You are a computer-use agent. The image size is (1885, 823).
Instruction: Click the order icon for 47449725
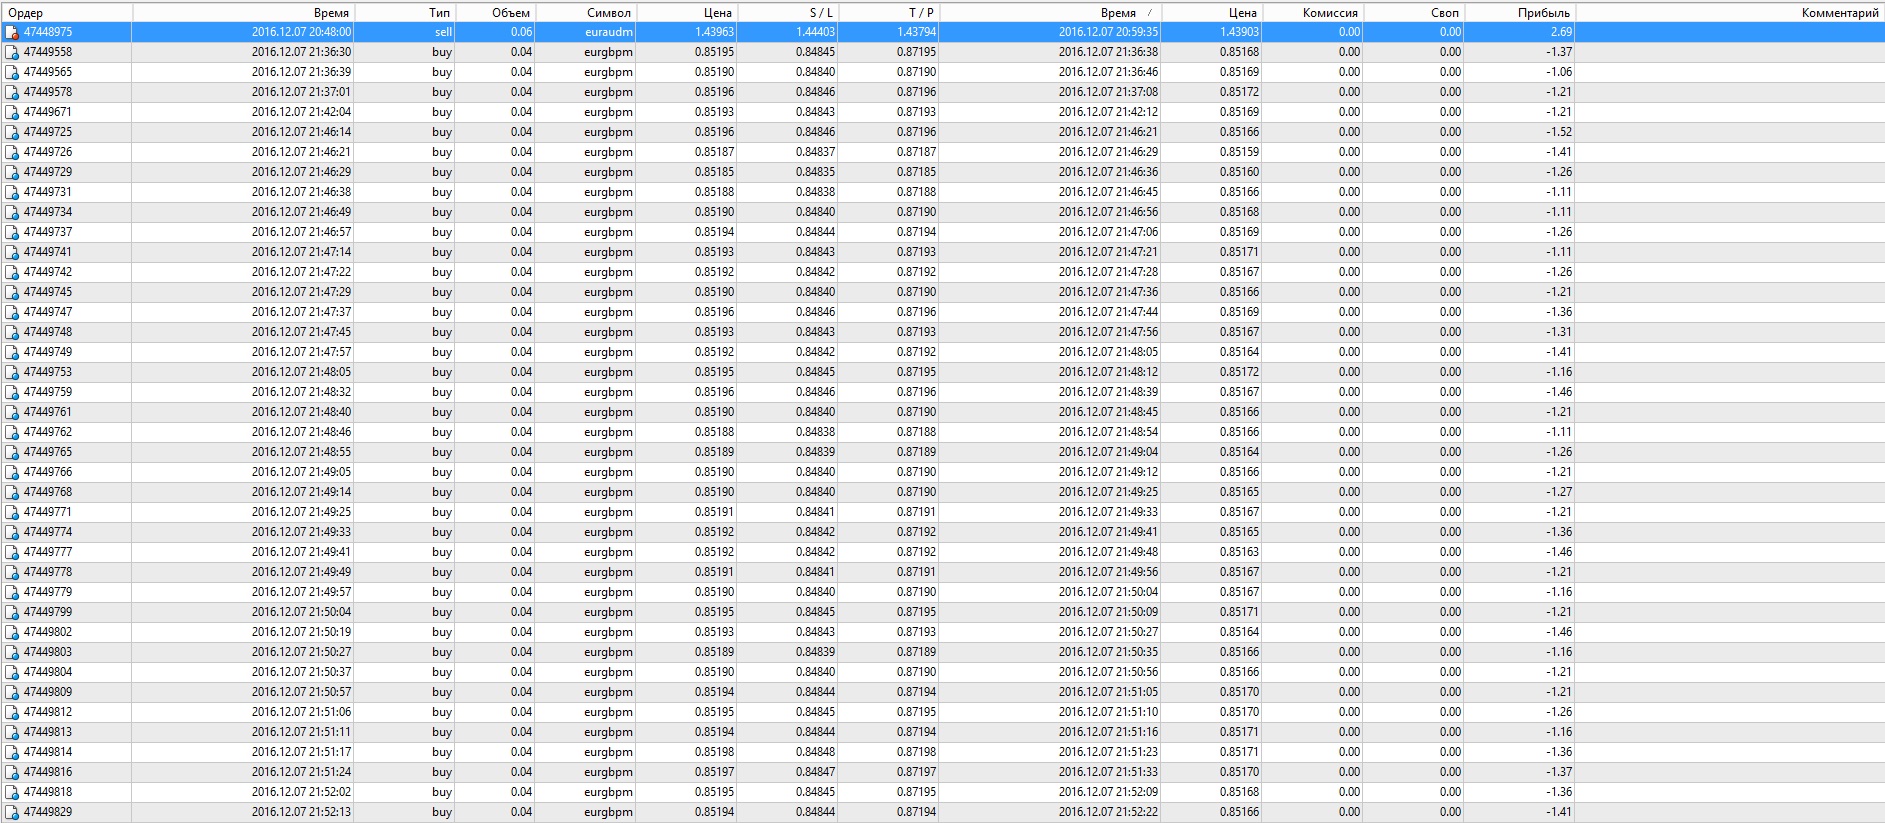(x=12, y=132)
